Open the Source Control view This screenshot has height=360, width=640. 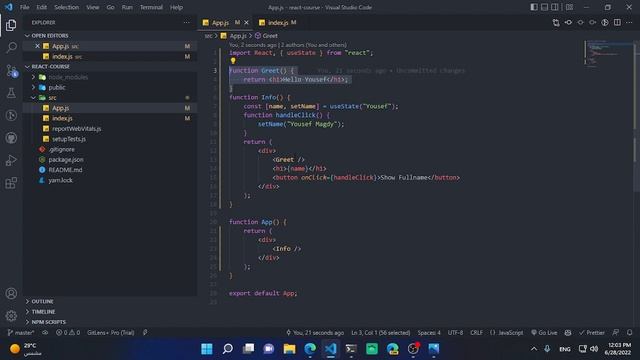coord(11,71)
